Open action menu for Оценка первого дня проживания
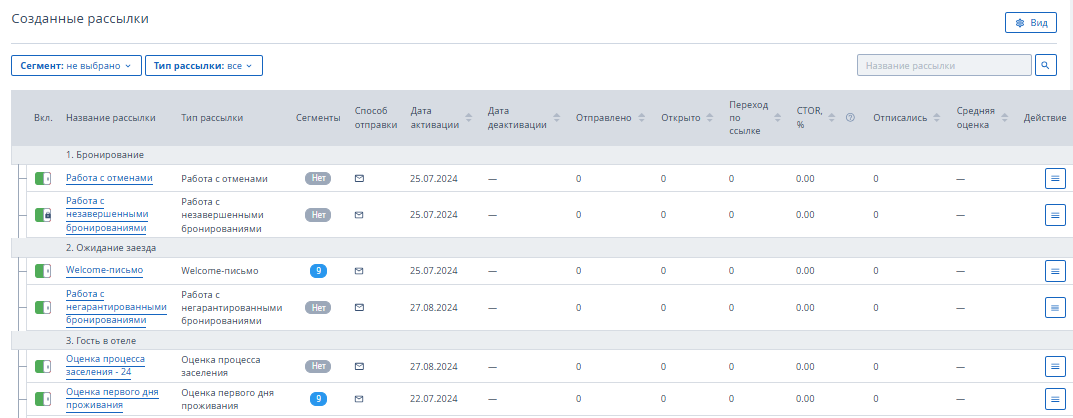This screenshot has width=1073, height=418. (x=1055, y=399)
